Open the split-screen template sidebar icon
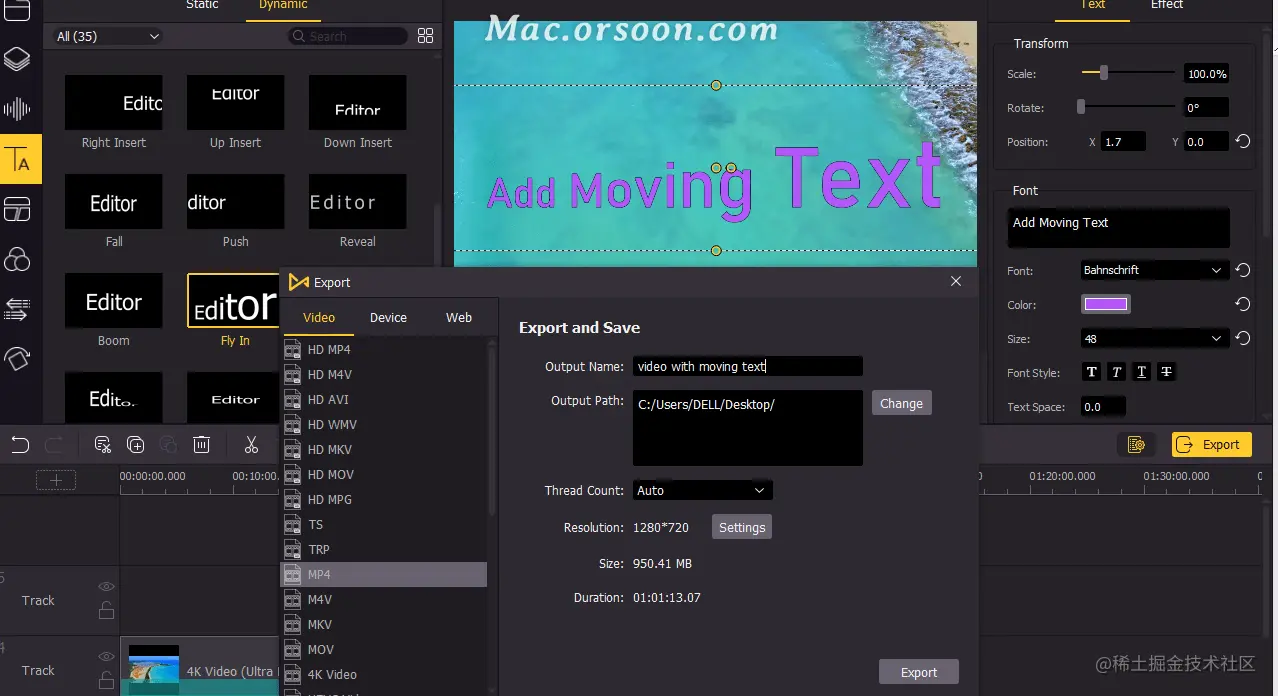Screen dimensions: 1278x696 [x=17, y=210]
